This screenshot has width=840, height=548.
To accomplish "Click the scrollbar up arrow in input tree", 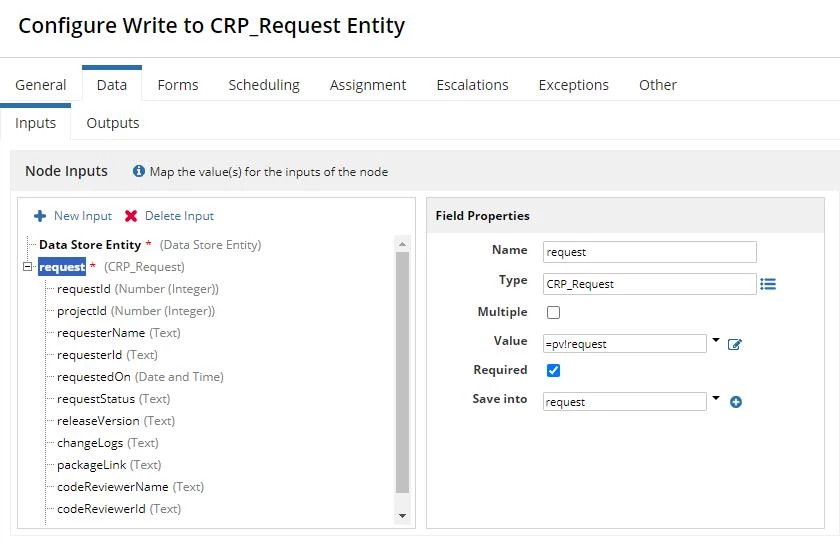I will tap(402, 244).
